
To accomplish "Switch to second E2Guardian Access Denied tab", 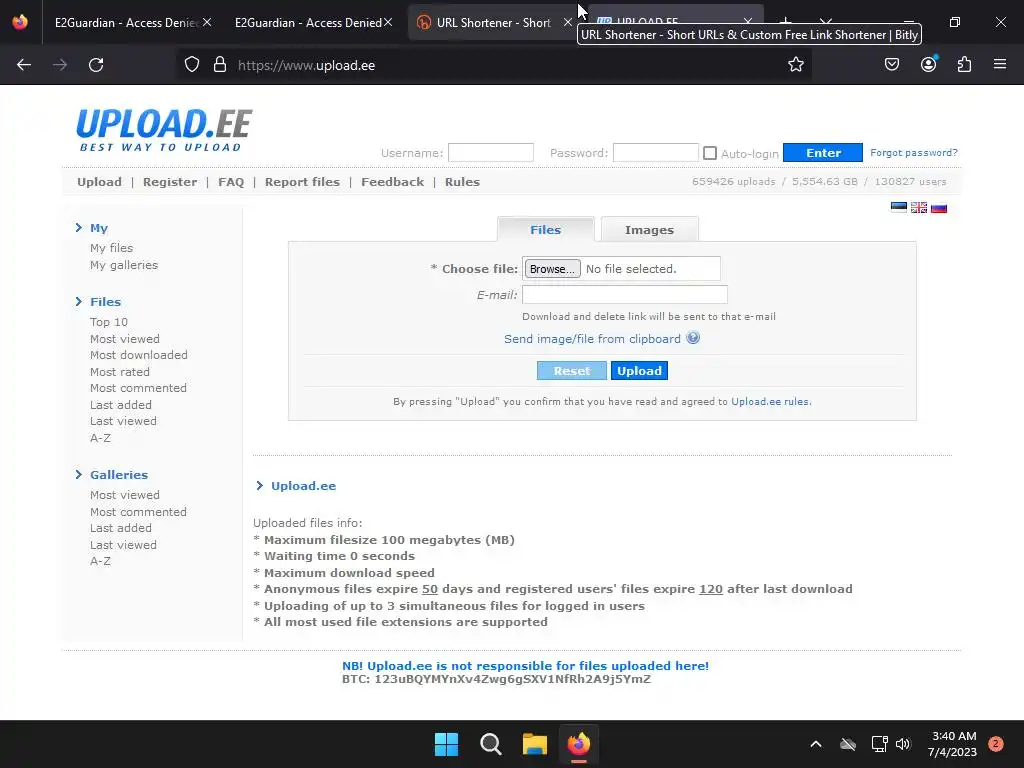I will [x=307, y=22].
